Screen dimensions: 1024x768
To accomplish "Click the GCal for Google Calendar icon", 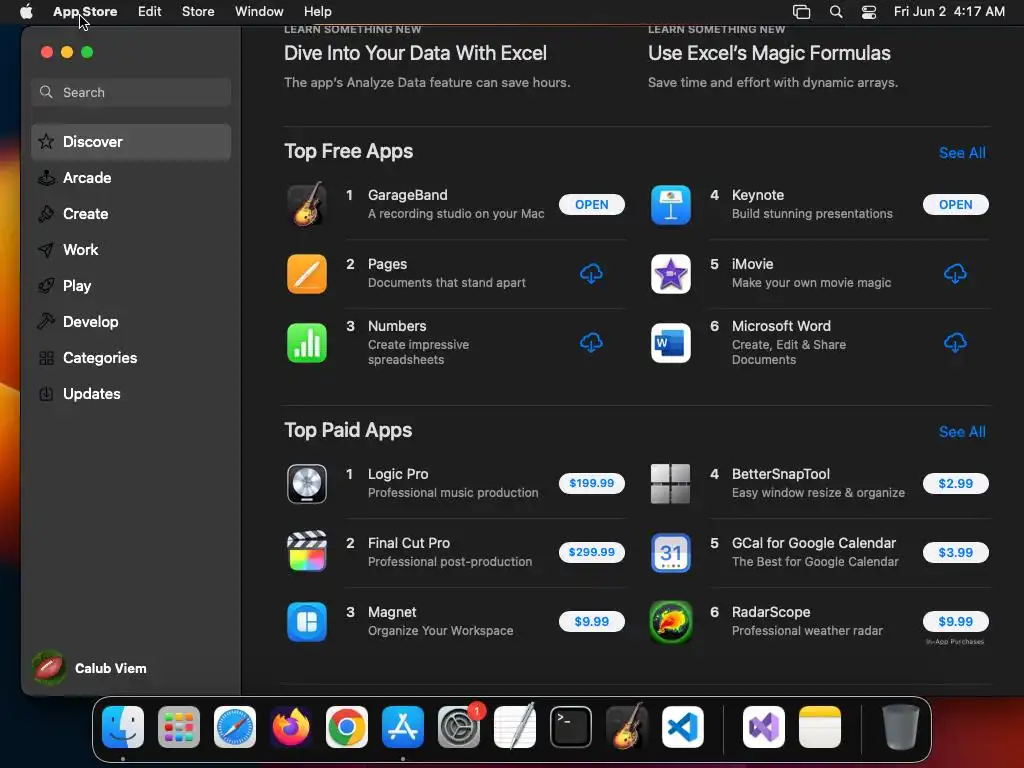I will coord(671,553).
